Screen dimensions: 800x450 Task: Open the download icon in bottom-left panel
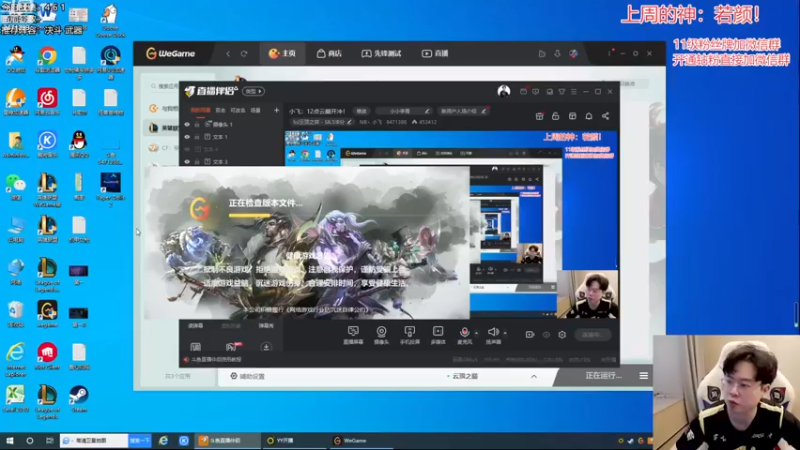(x=266, y=347)
